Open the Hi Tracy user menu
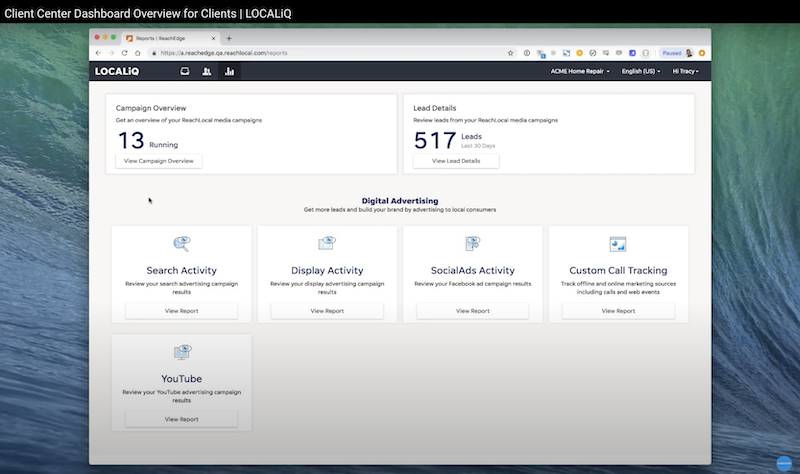The image size is (800, 474). click(x=685, y=71)
